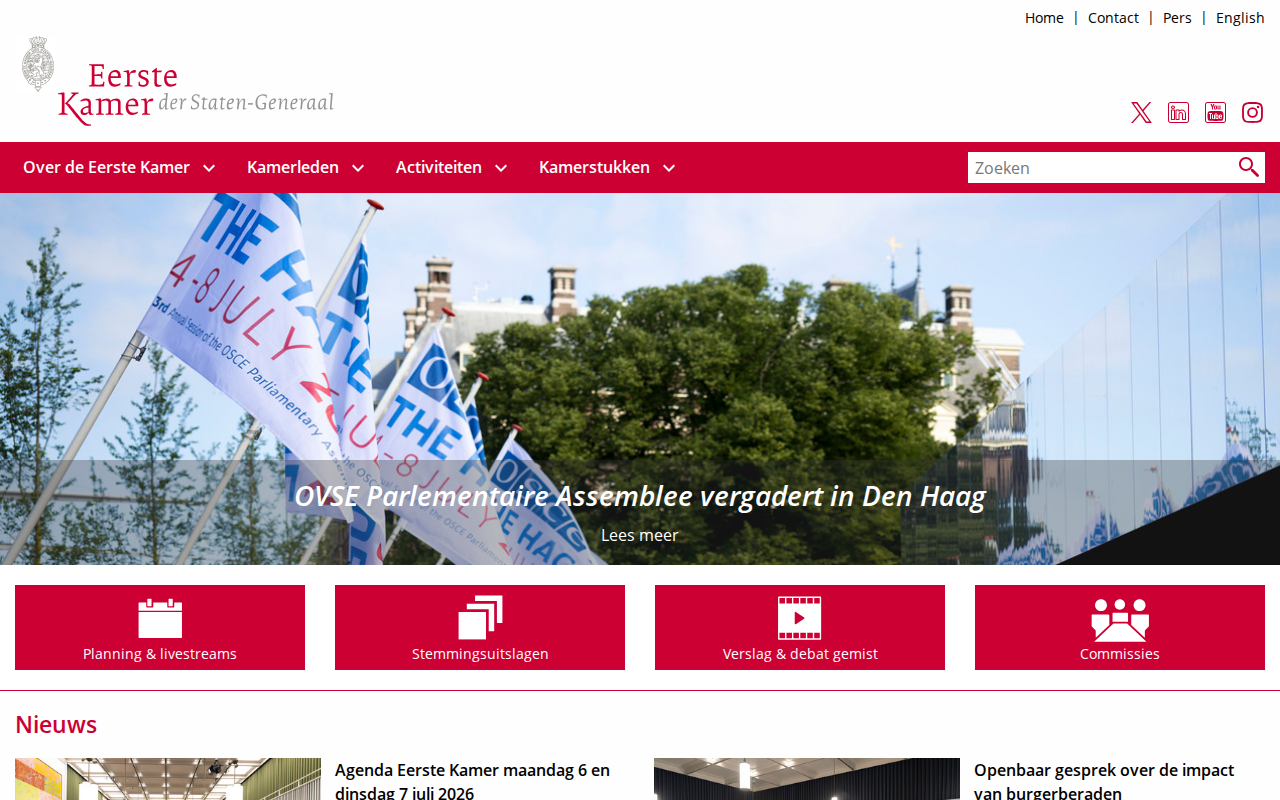Open the LinkedIn social icon
This screenshot has height=800, width=1280.
point(1178,113)
